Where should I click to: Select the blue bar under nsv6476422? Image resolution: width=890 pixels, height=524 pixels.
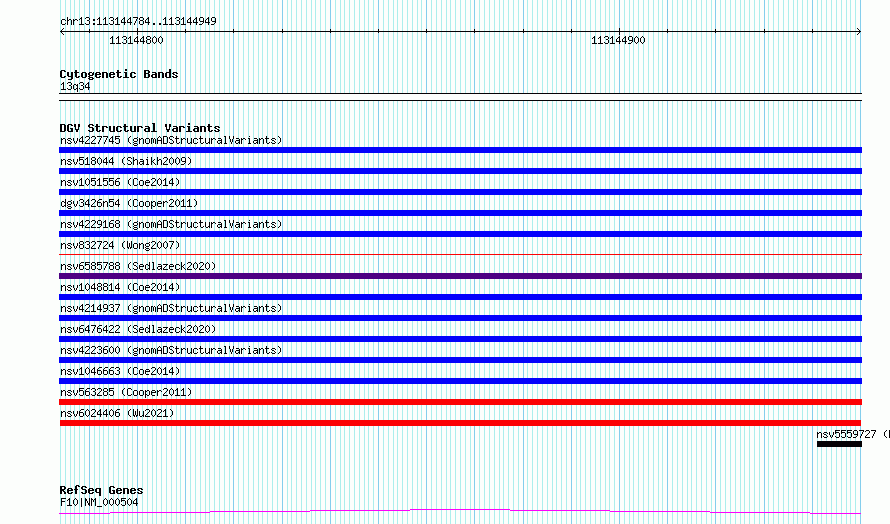coord(460,339)
